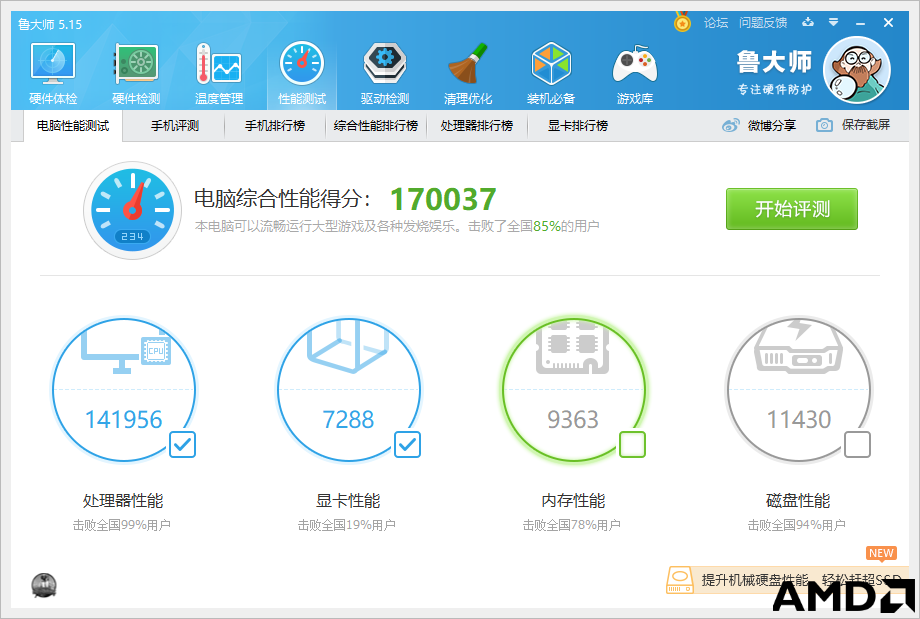The height and width of the screenshot is (619, 920).
Task: Uncheck 显卡性能 test checkbox
Action: tap(407, 445)
